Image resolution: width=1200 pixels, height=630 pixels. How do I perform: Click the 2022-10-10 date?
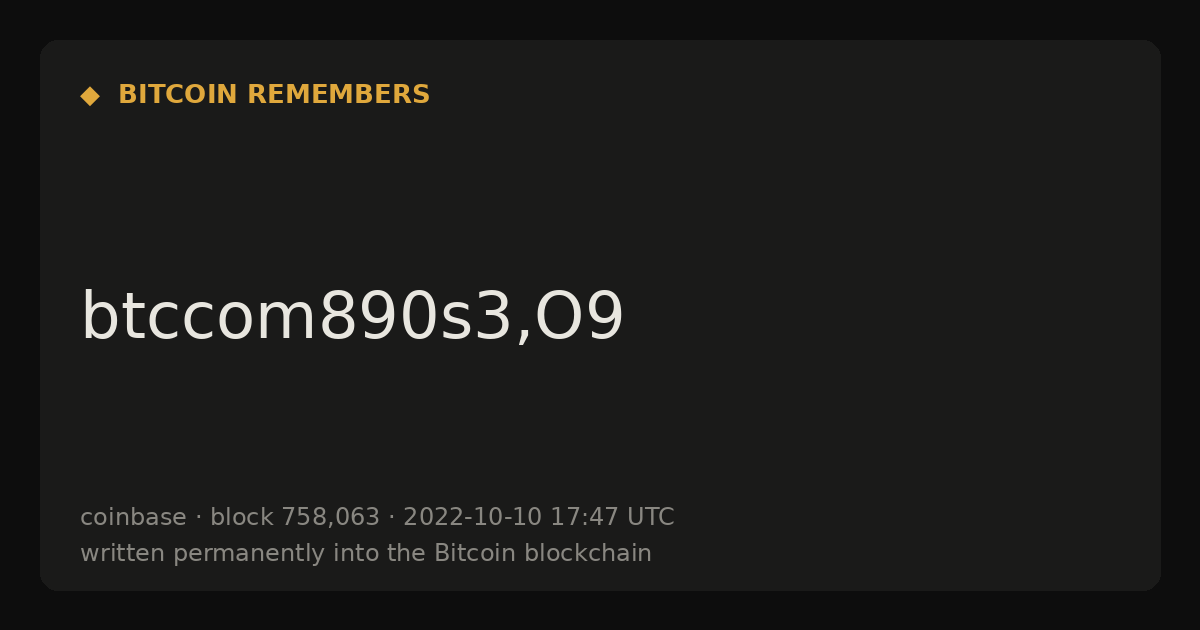472,518
